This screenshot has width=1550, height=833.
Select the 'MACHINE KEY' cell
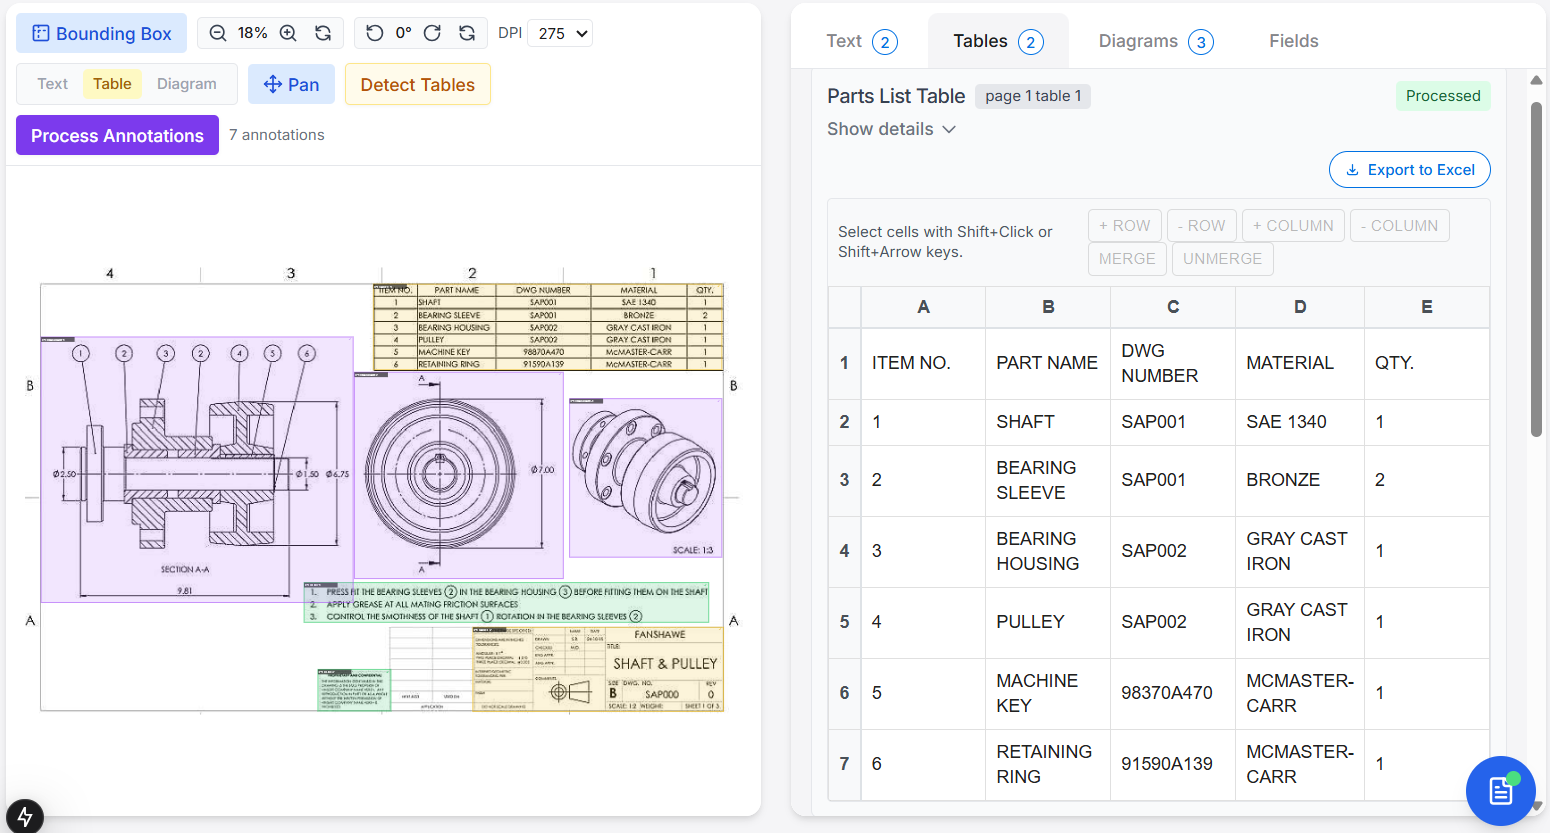(x=1048, y=693)
